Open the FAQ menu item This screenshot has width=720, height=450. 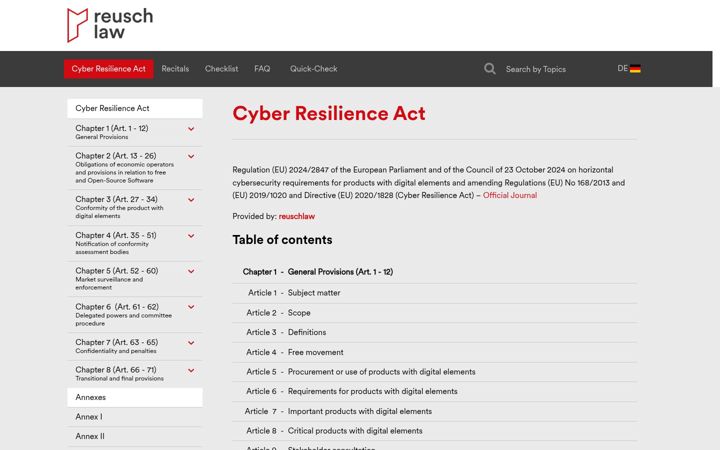262,69
